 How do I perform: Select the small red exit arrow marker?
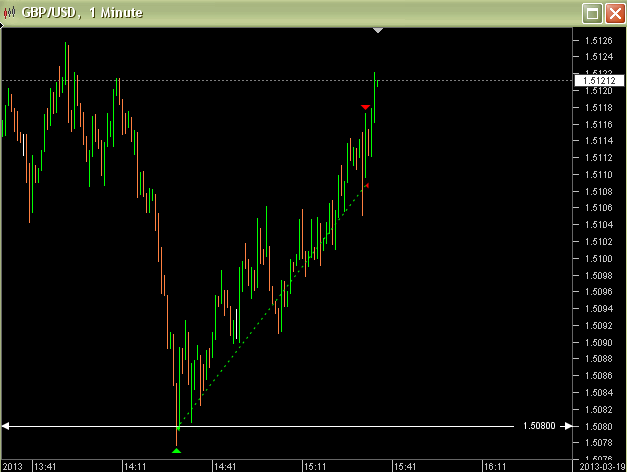(366, 185)
